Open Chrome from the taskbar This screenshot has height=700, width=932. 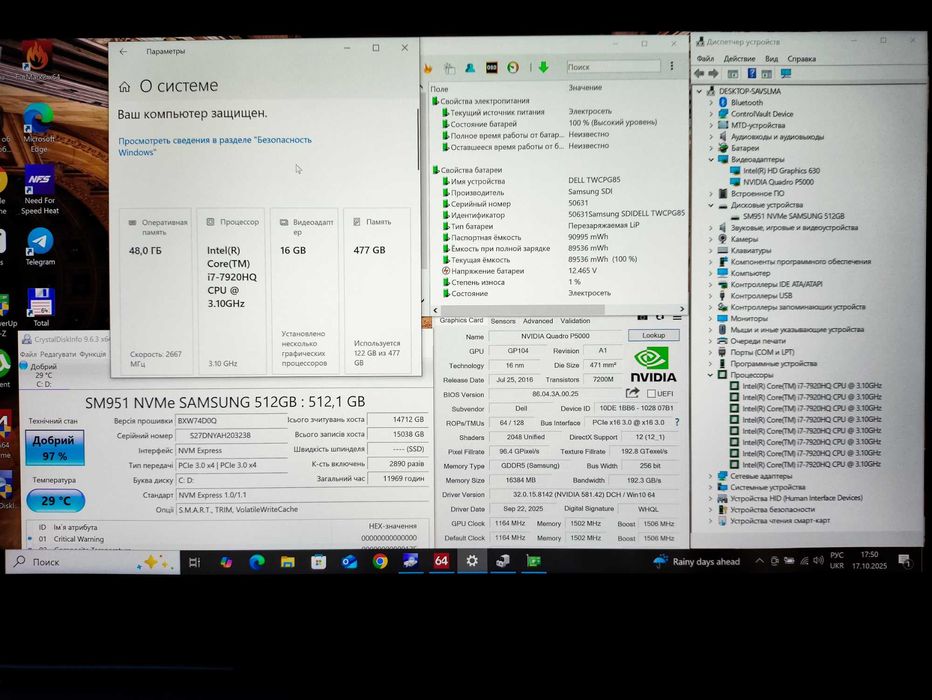point(380,561)
